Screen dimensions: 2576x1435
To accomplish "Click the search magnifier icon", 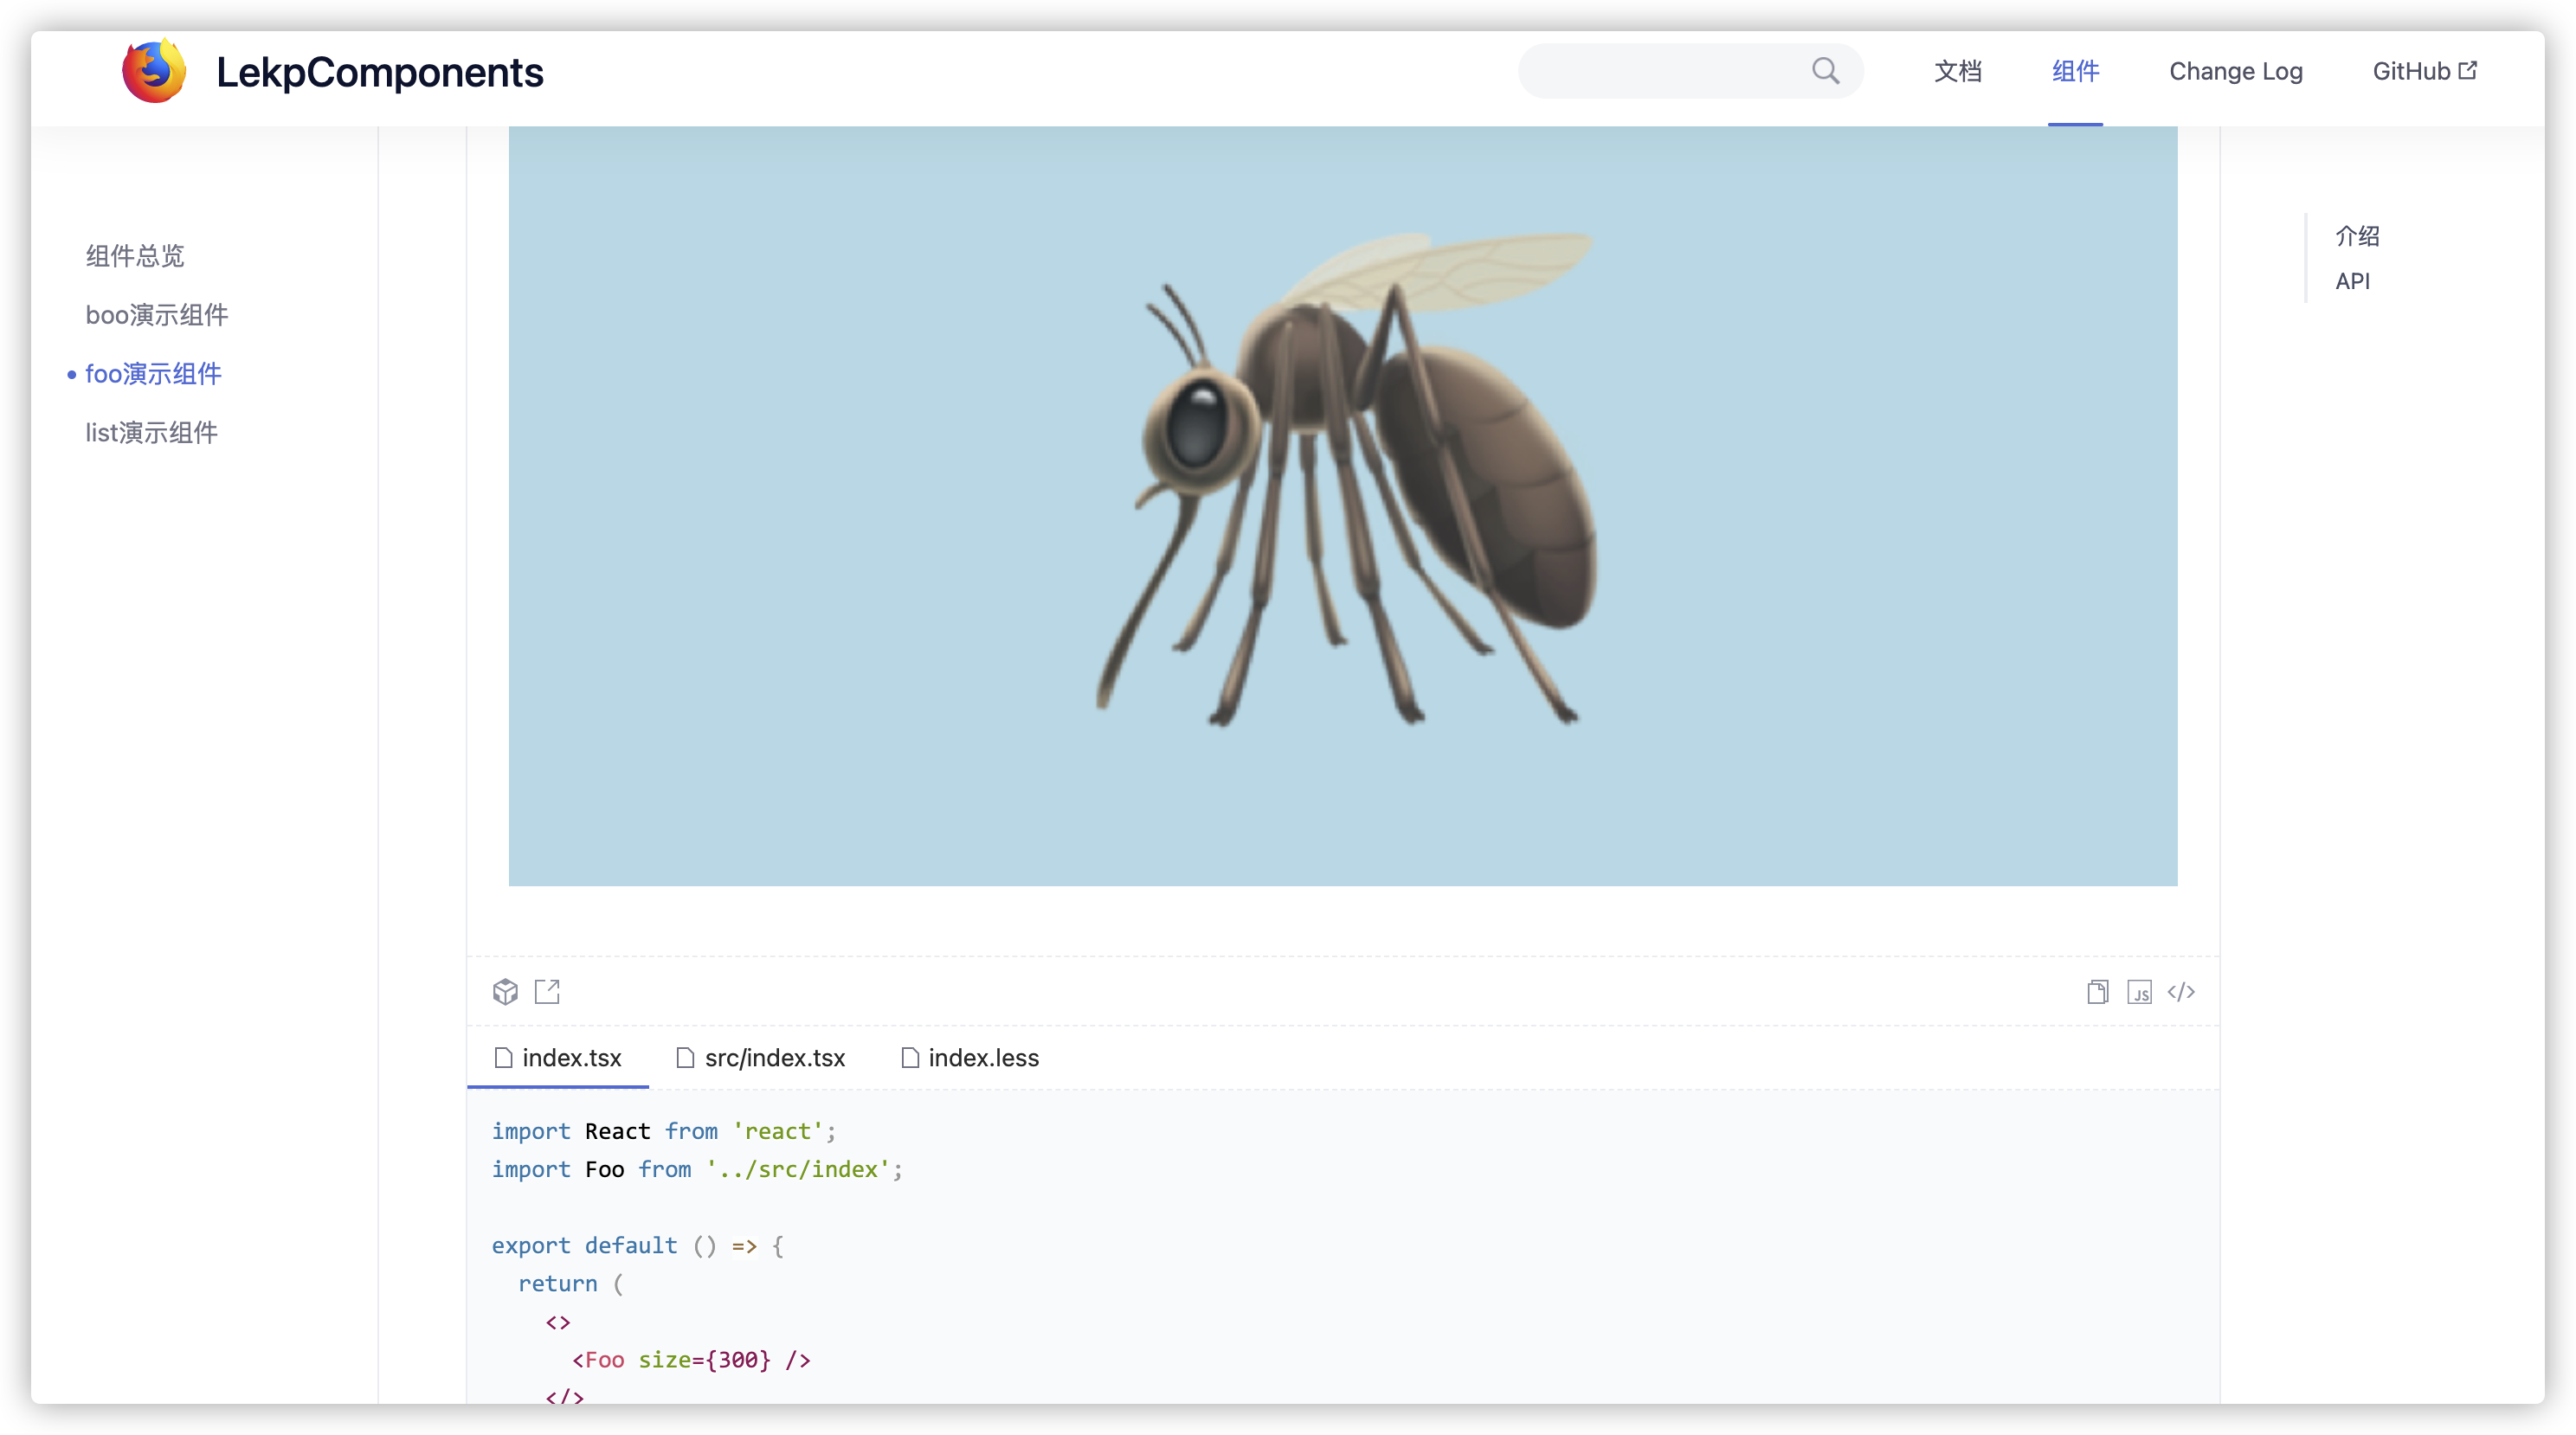I will 1825,71.
